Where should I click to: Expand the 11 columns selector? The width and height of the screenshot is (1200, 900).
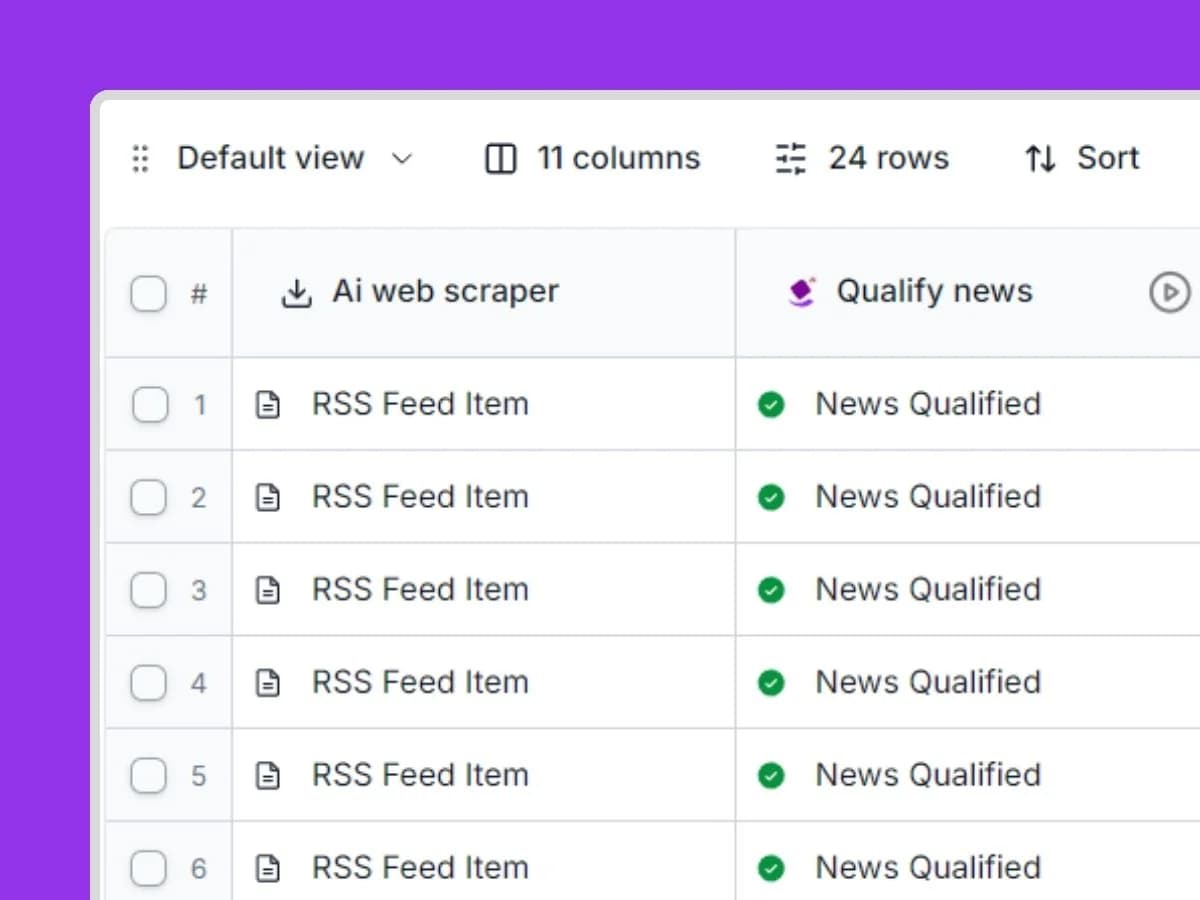(618, 158)
